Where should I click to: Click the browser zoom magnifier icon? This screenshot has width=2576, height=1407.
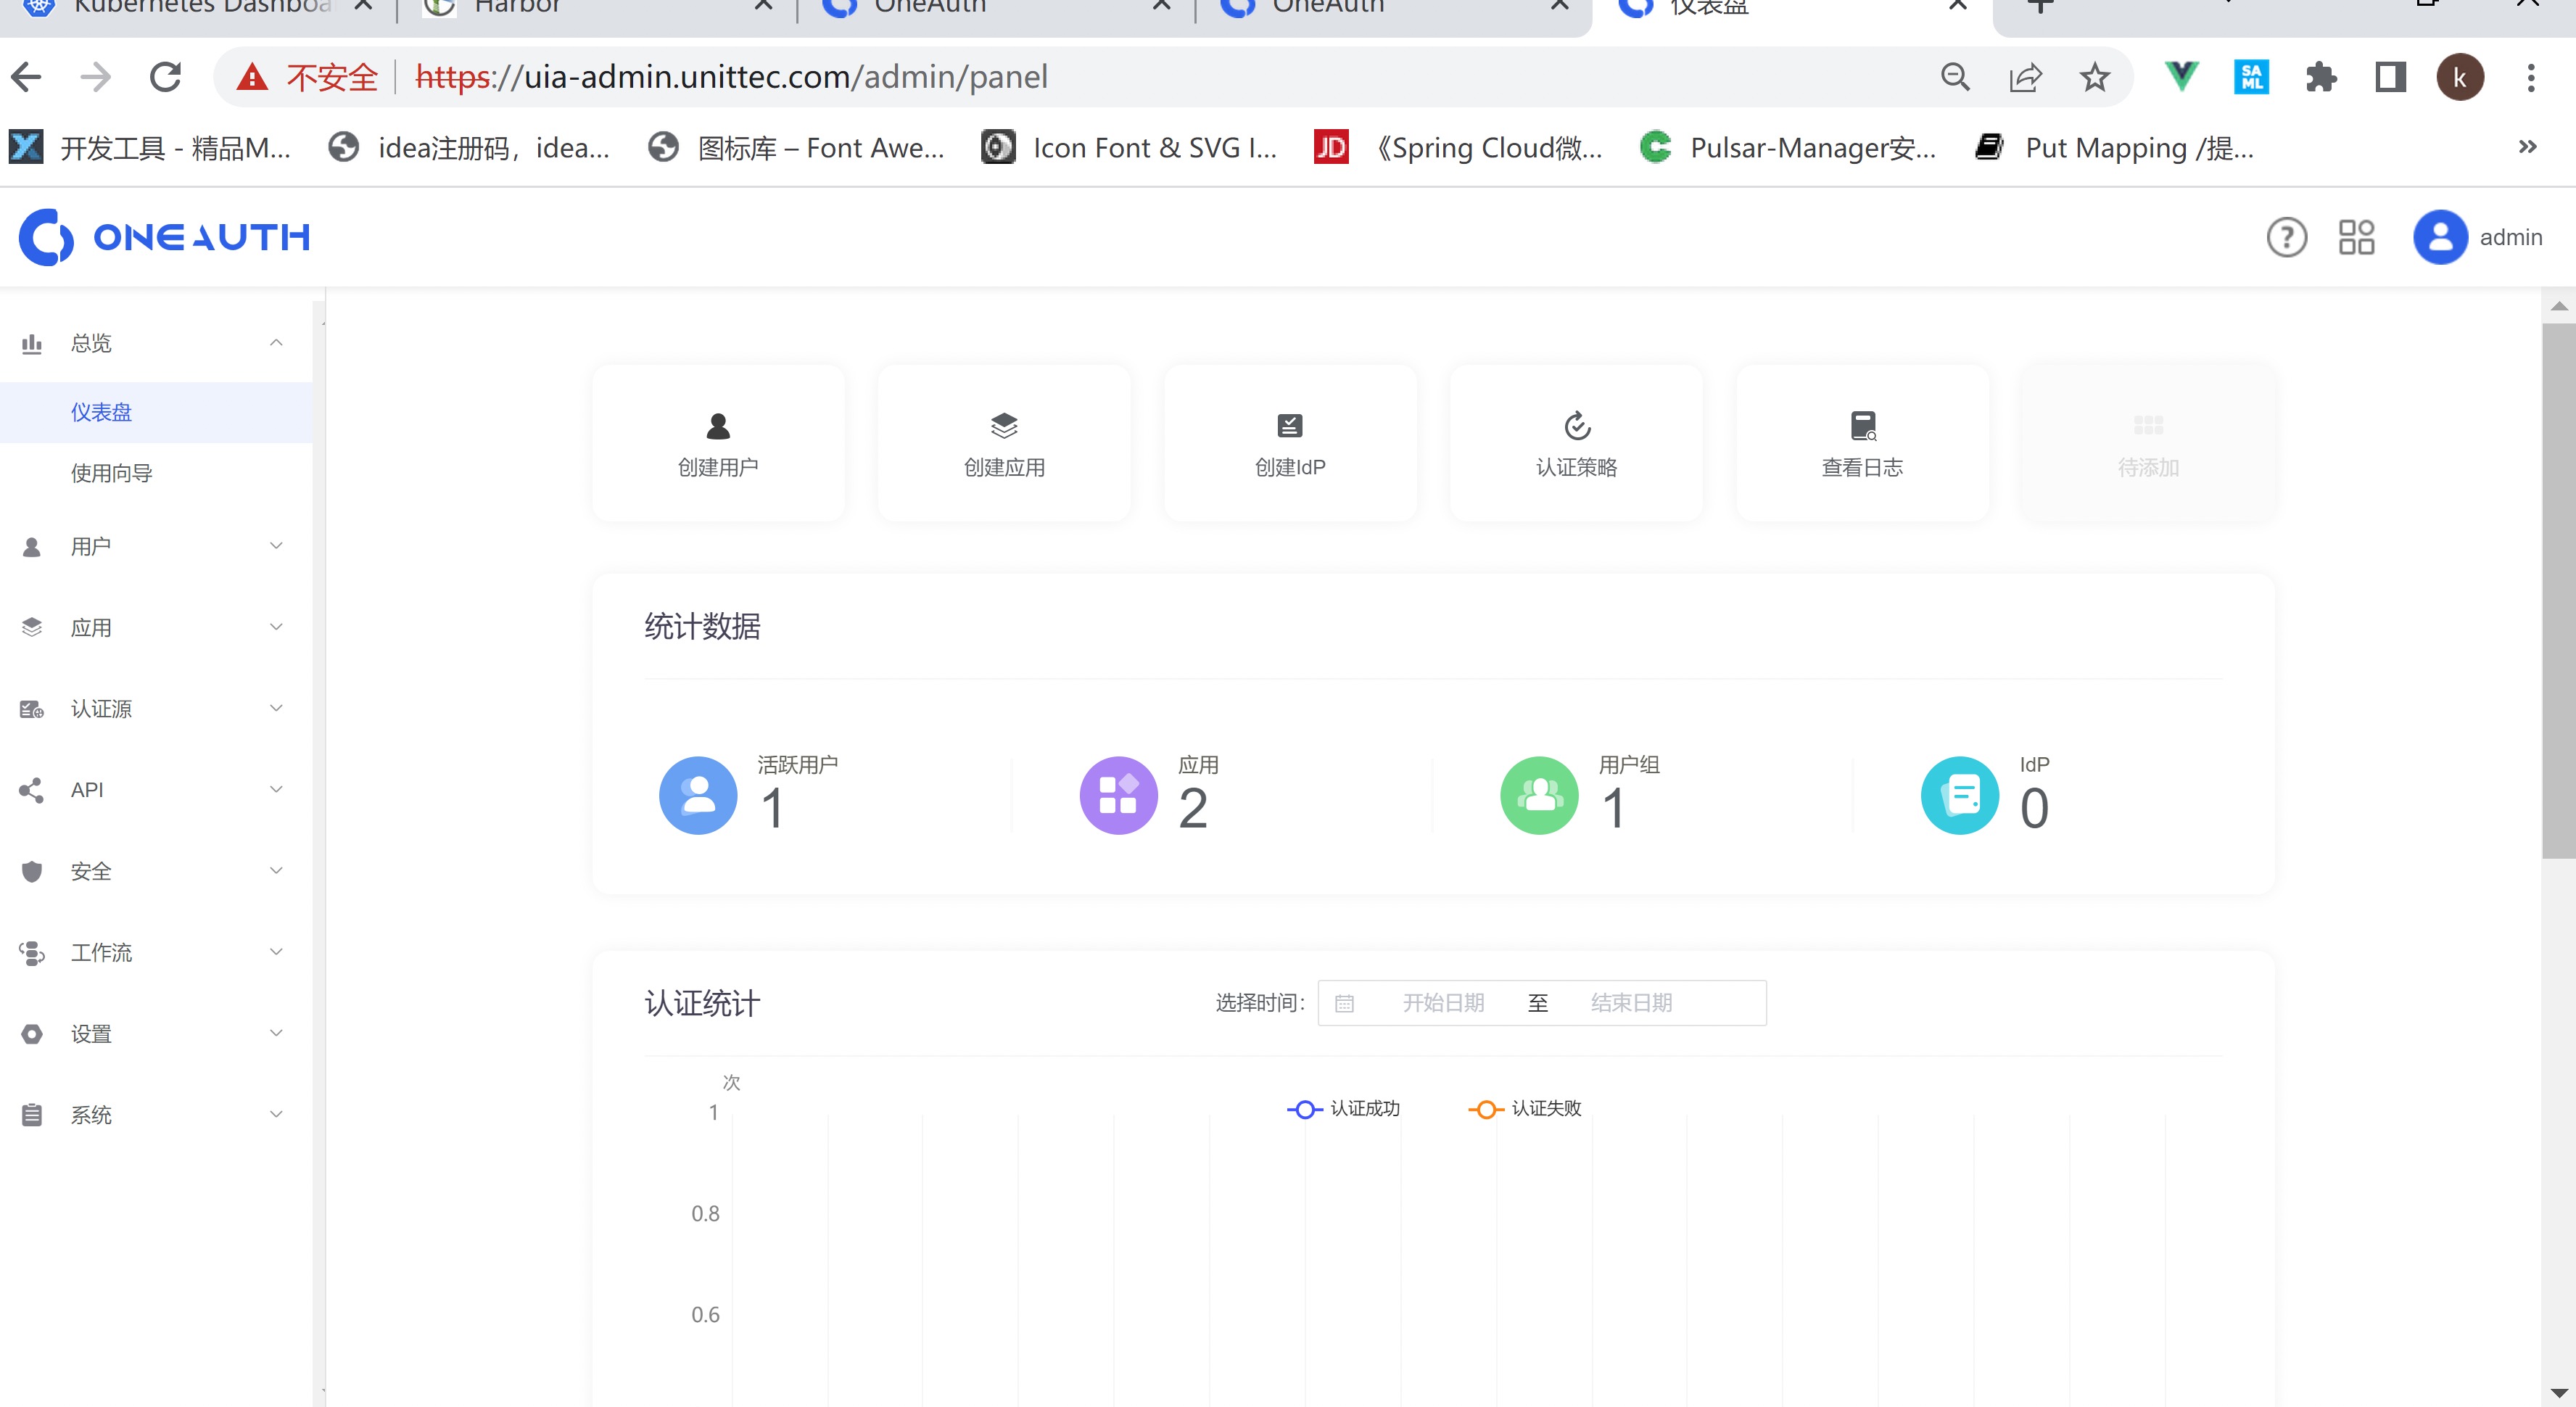[1955, 77]
